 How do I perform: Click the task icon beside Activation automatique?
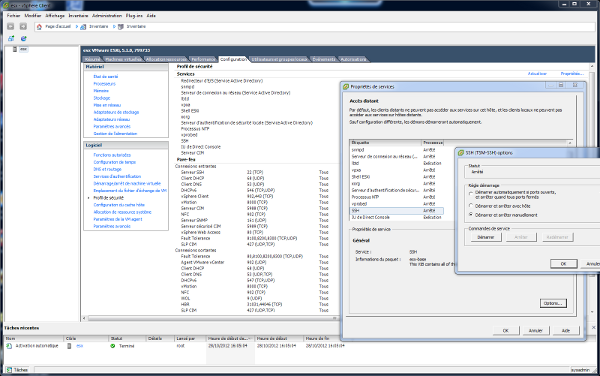9,346
